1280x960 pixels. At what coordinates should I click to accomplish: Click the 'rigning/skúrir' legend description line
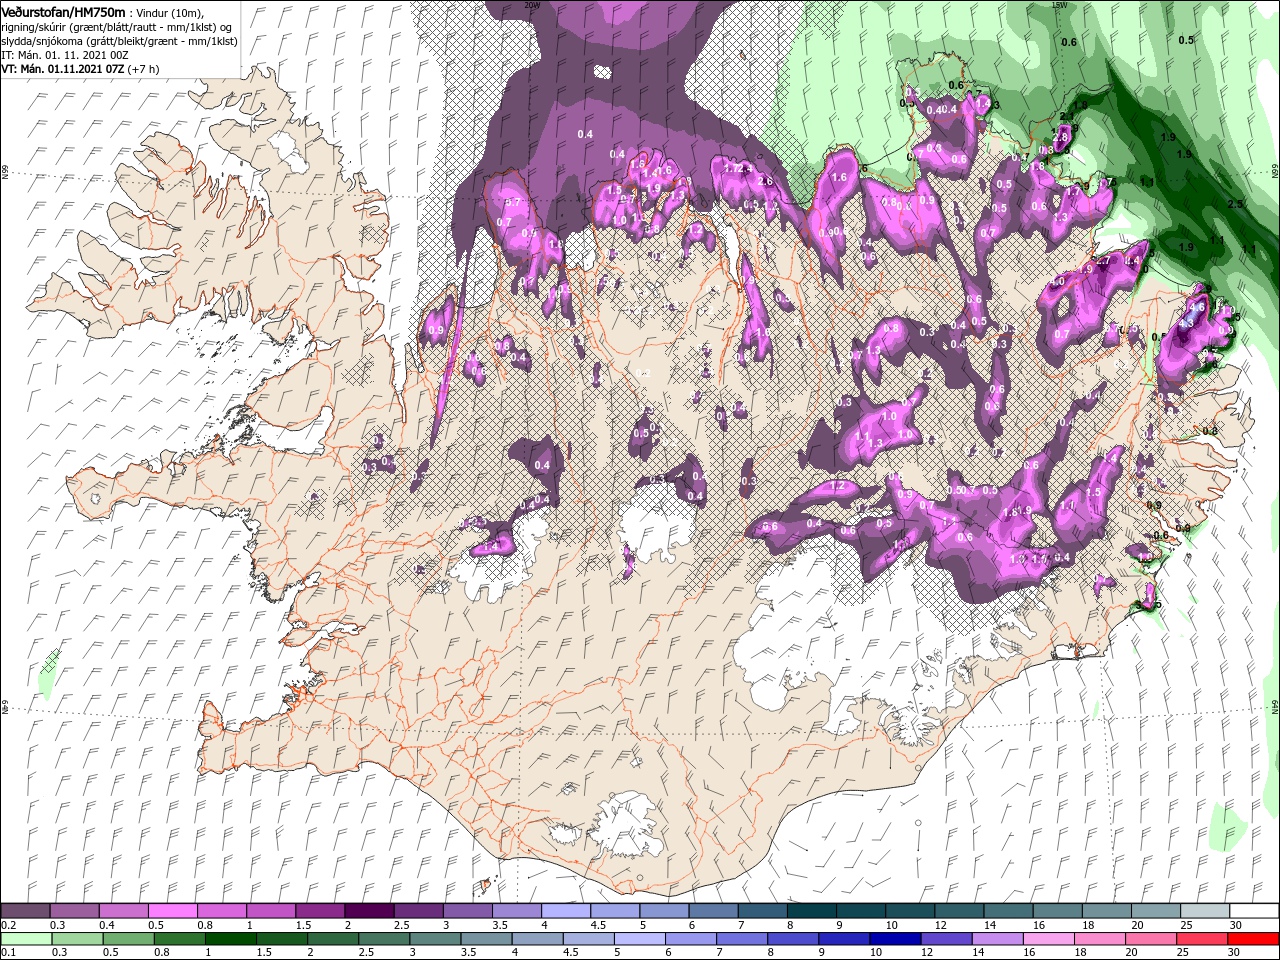[117, 26]
